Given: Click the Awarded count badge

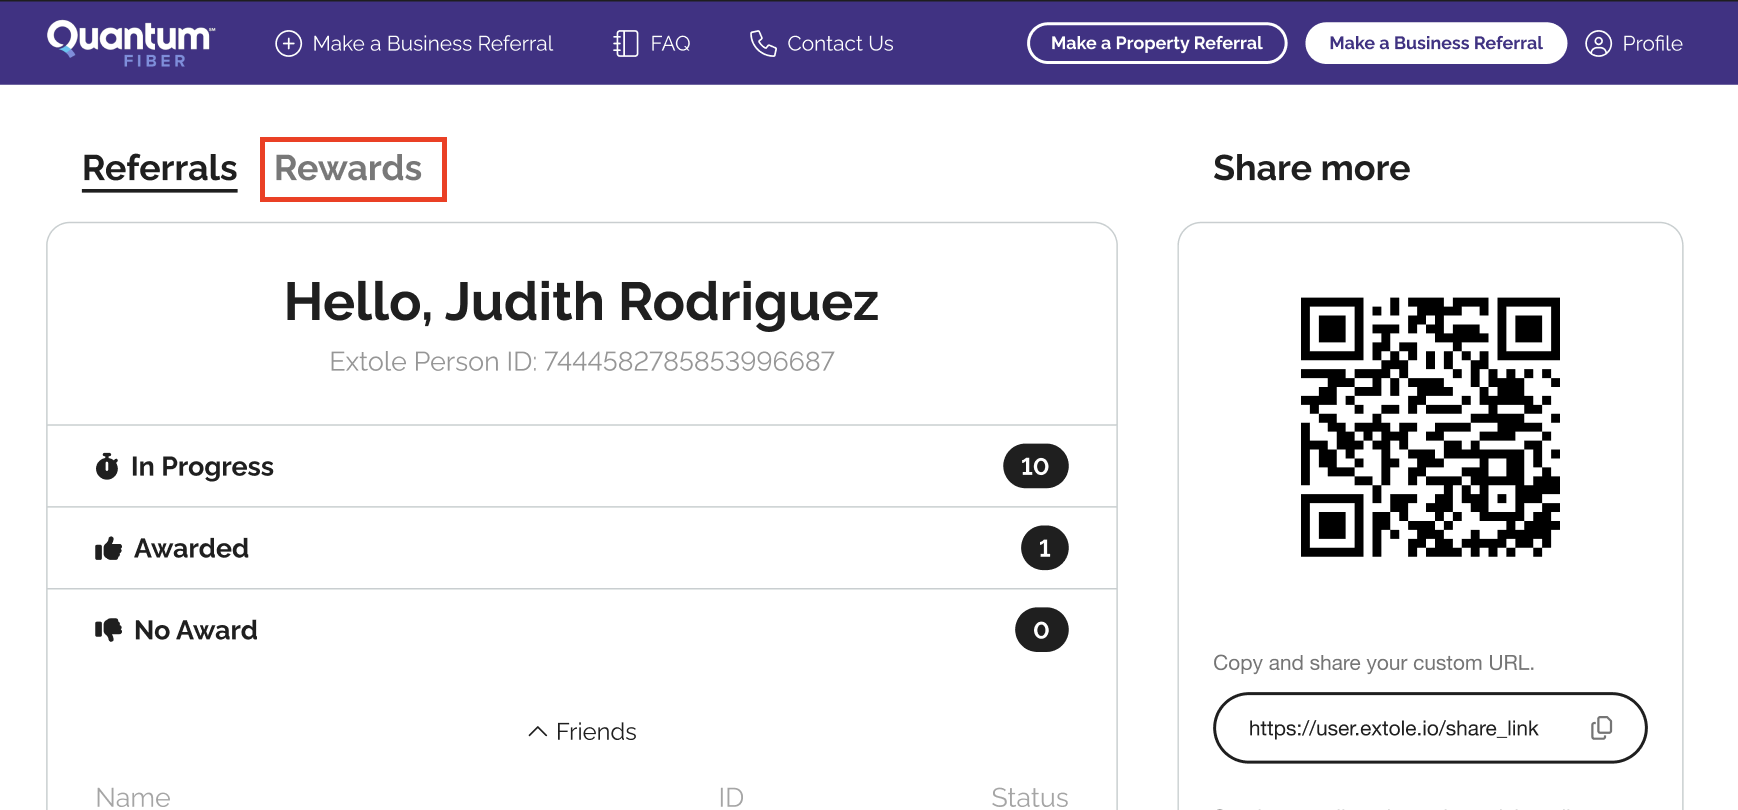Looking at the screenshot, I should tap(1044, 548).
